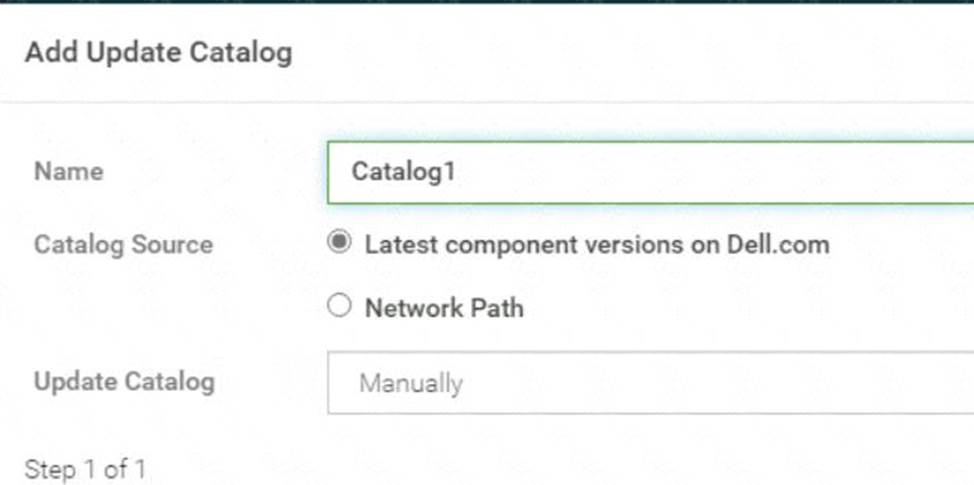The image size is (974, 485).
Task: Click the 'Update Catalog' field label
Action: [124, 382]
